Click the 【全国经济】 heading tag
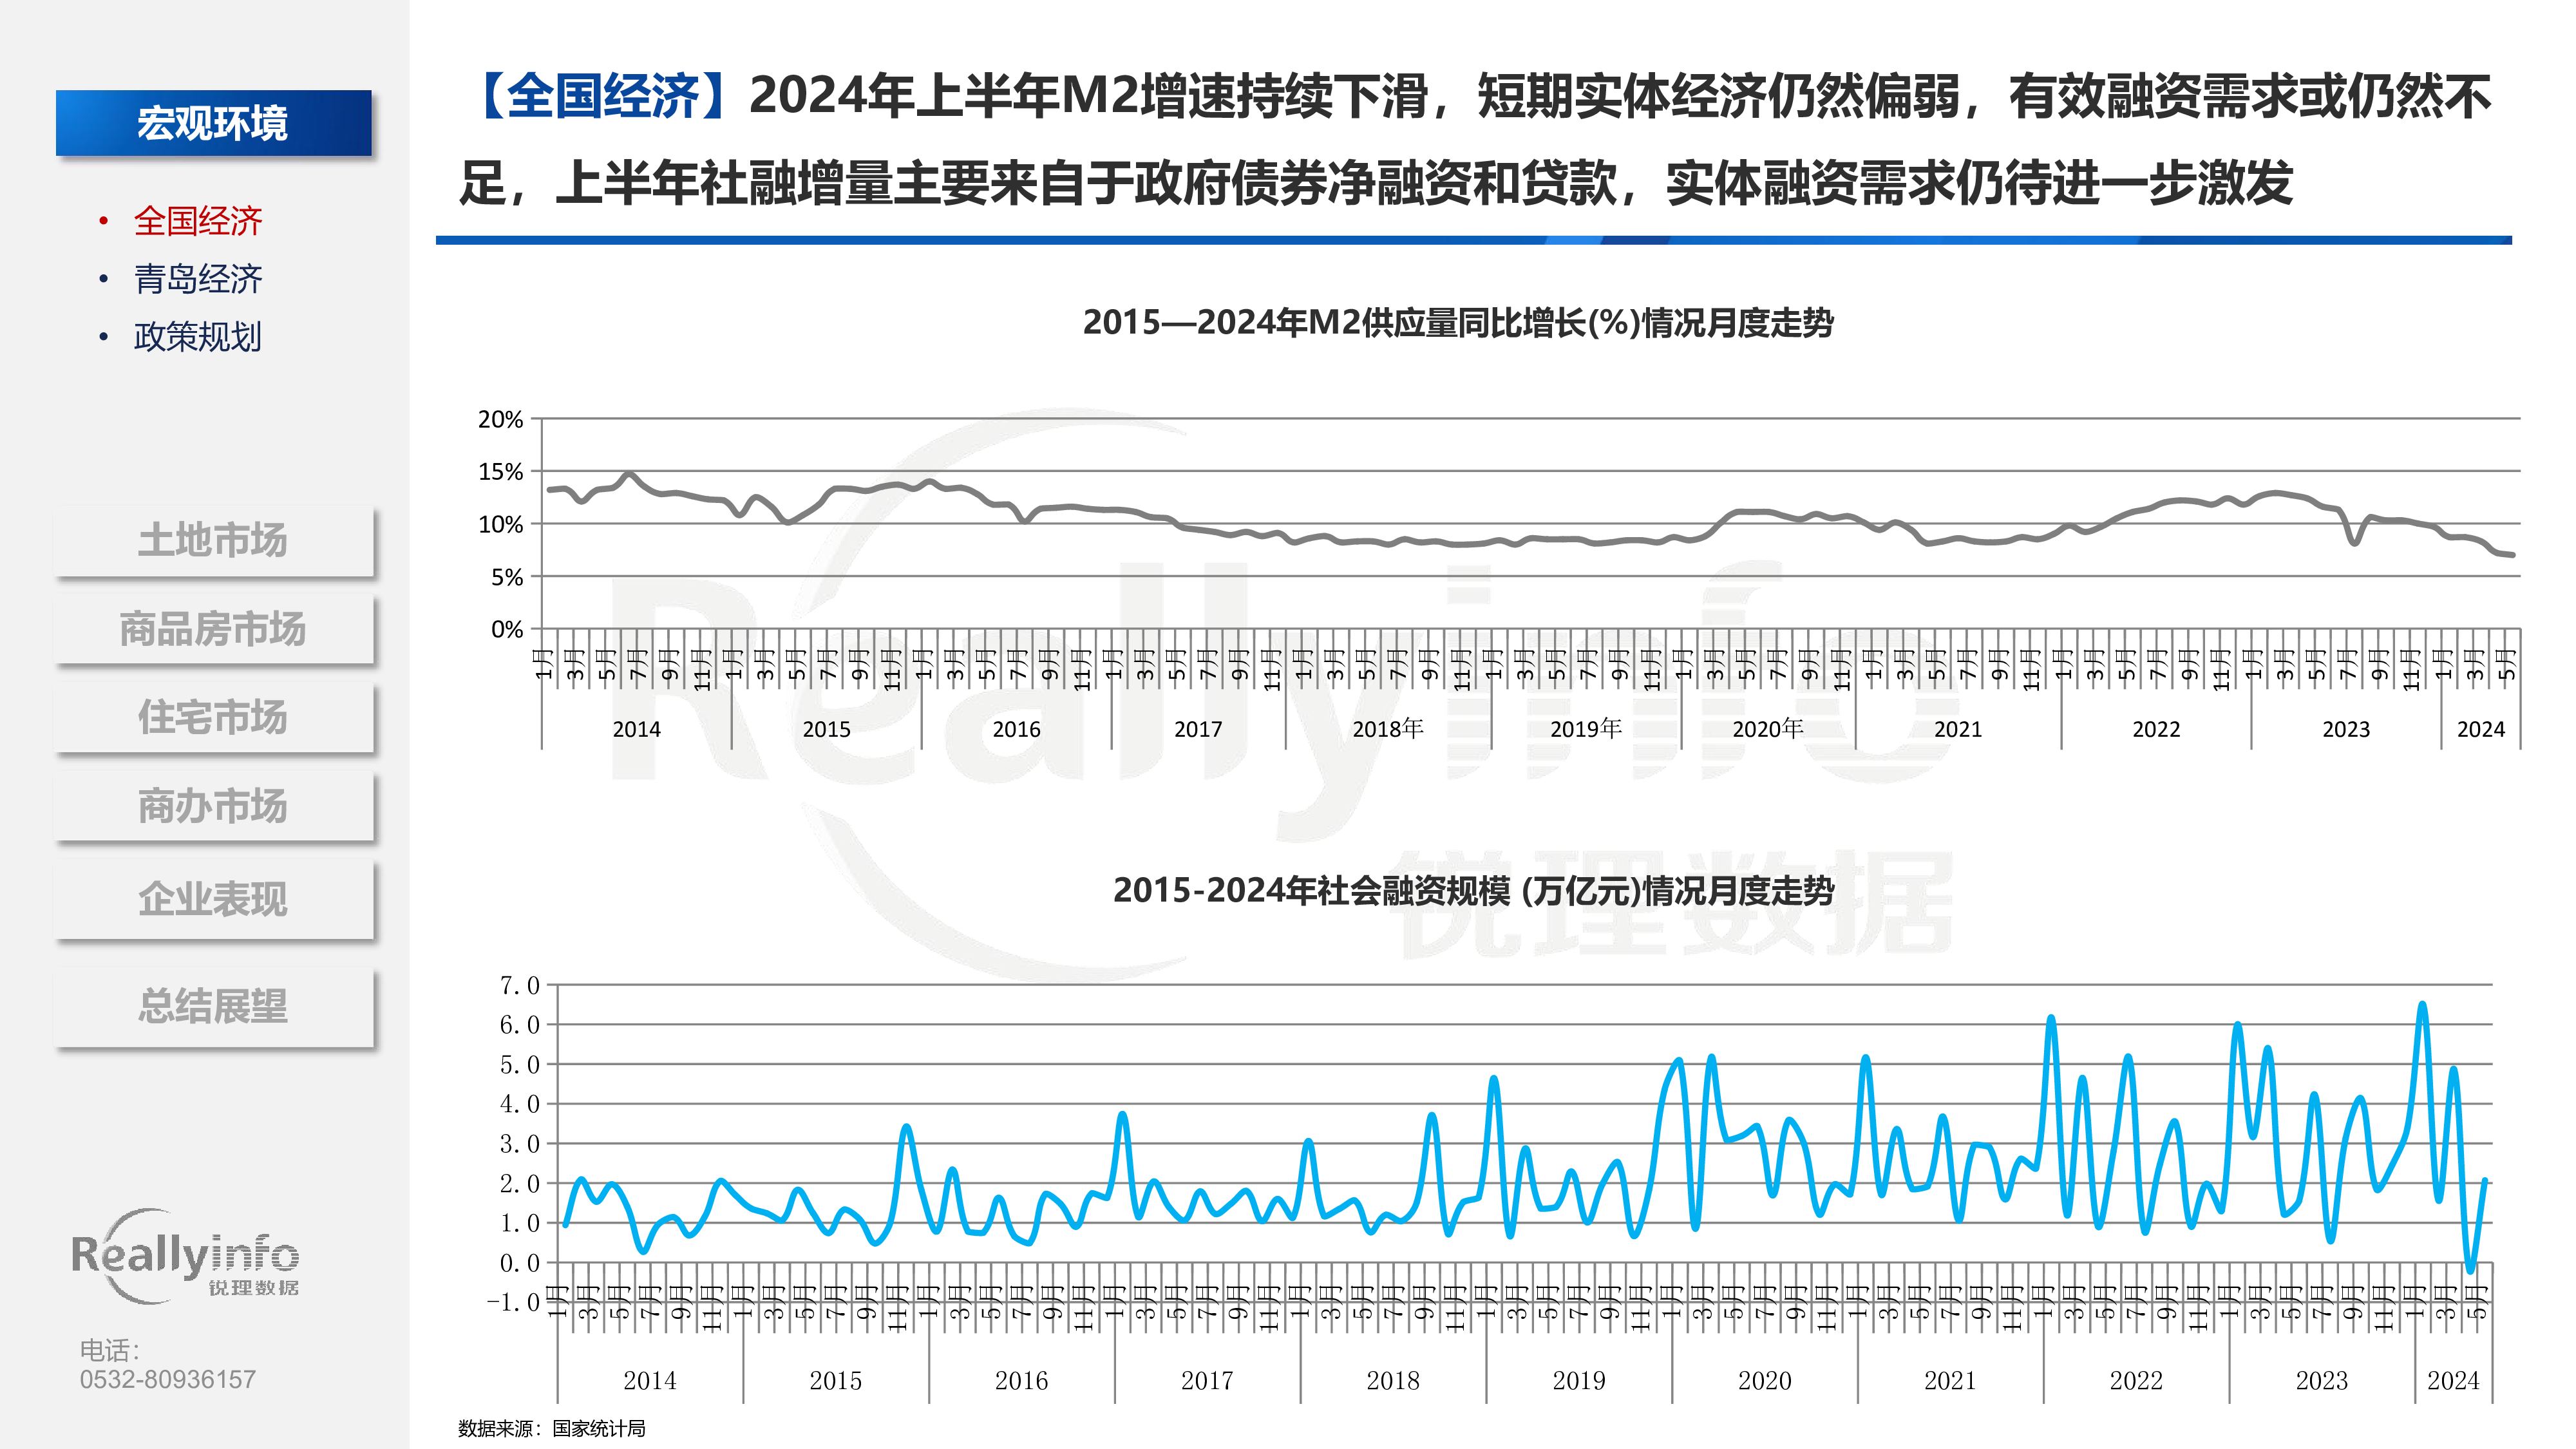 (x=604, y=96)
